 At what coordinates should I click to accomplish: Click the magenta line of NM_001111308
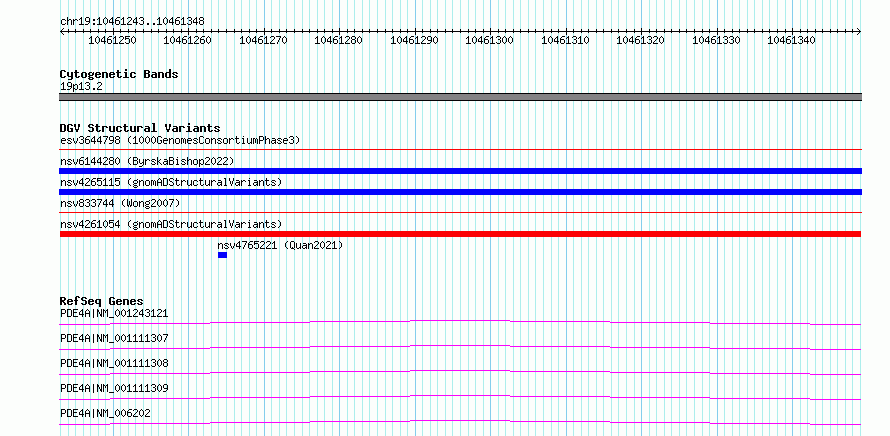click(x=460, y=372)
